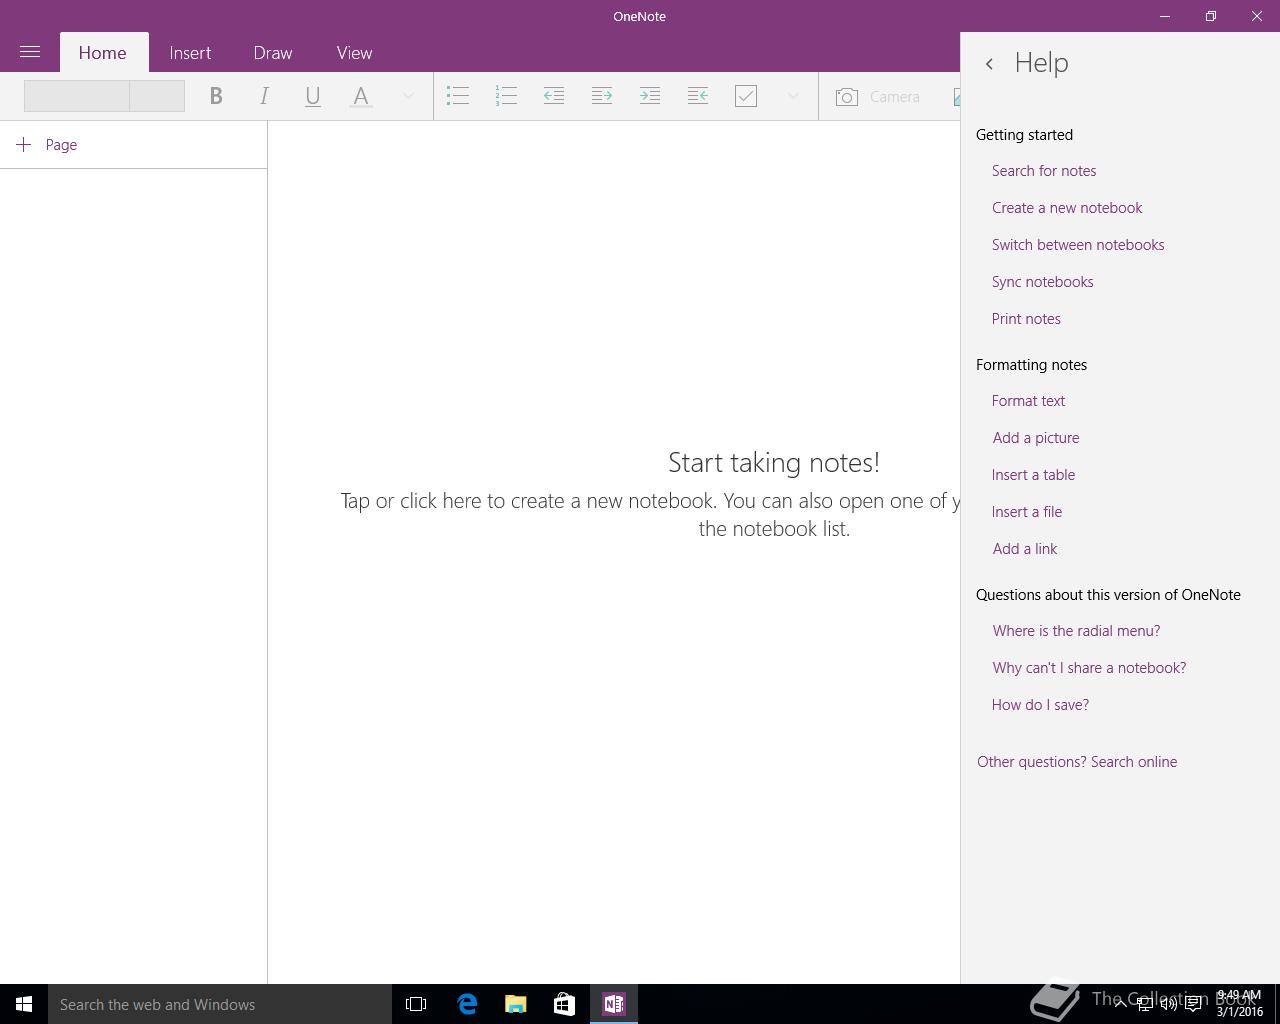Open 'Add a link' help topic
Screen dimensions: 1280x1024
1025,549
